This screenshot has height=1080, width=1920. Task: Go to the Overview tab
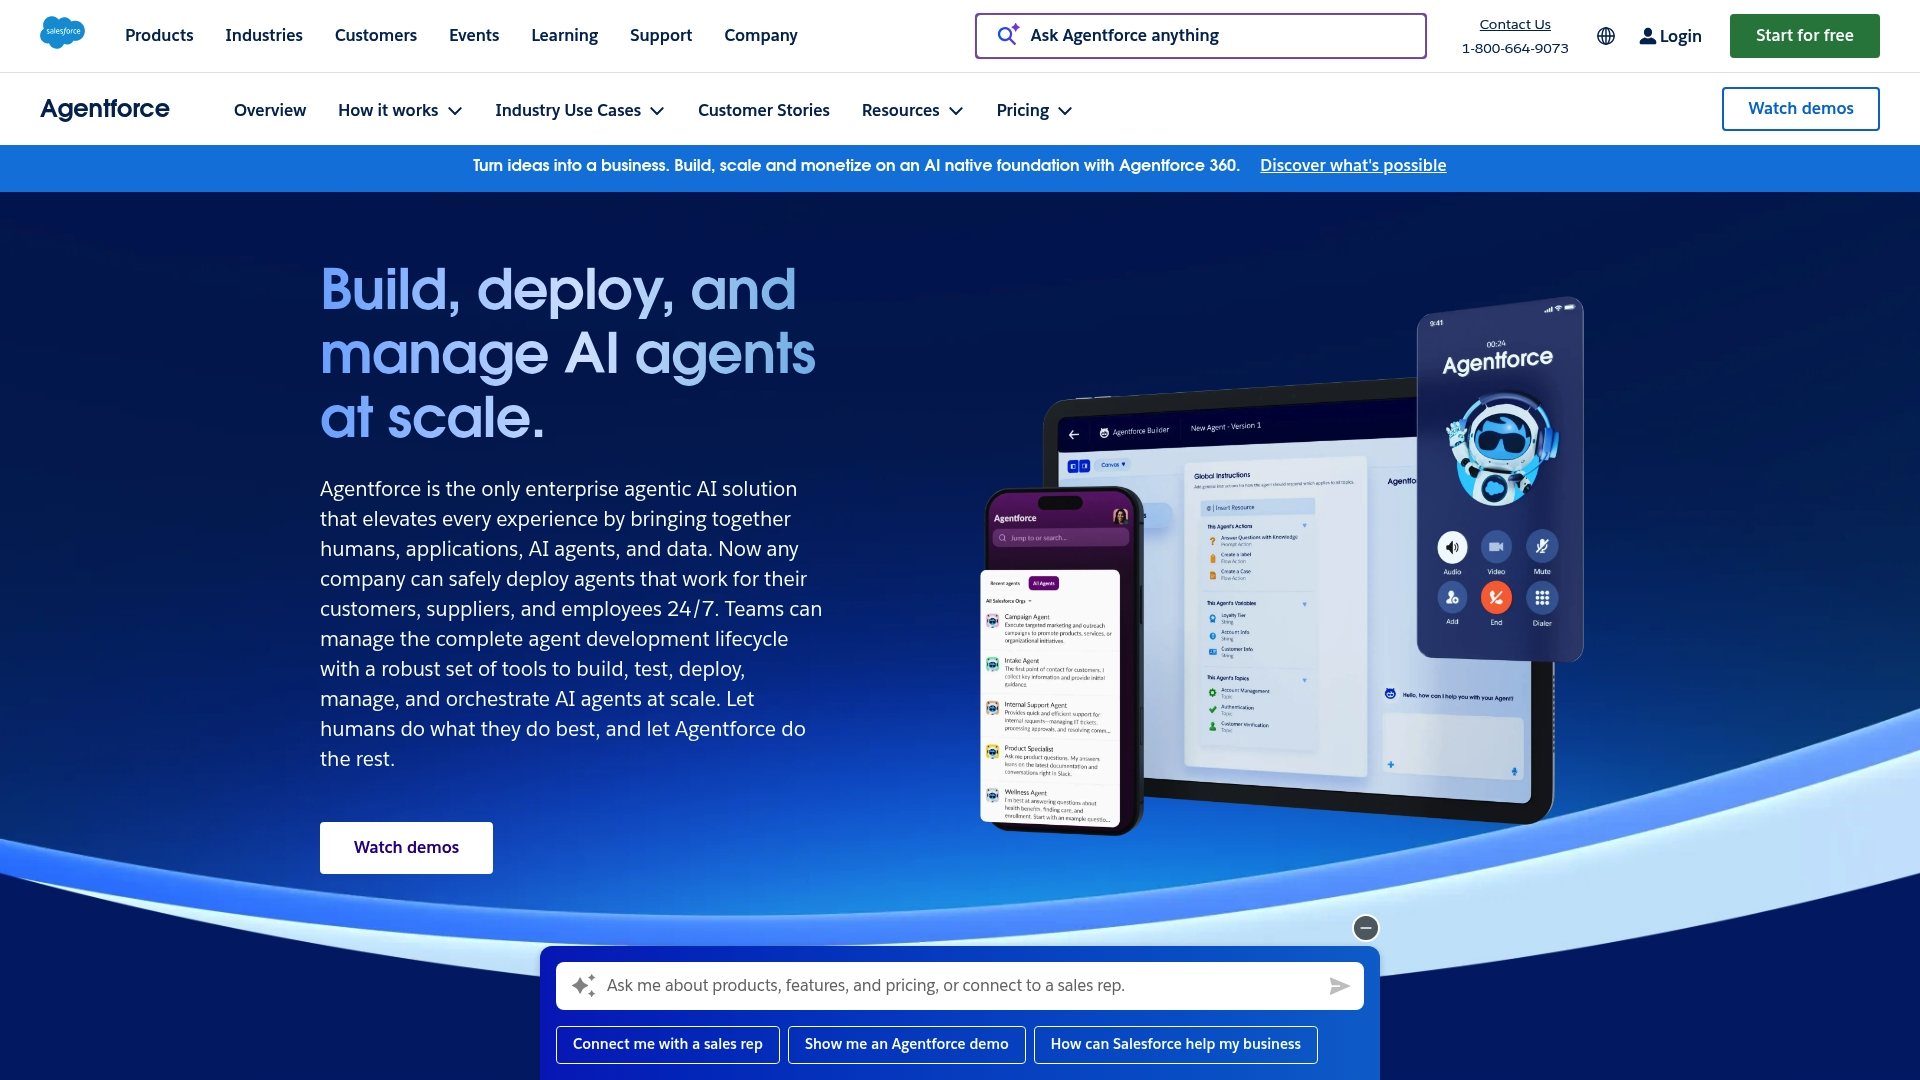point(270,110)
